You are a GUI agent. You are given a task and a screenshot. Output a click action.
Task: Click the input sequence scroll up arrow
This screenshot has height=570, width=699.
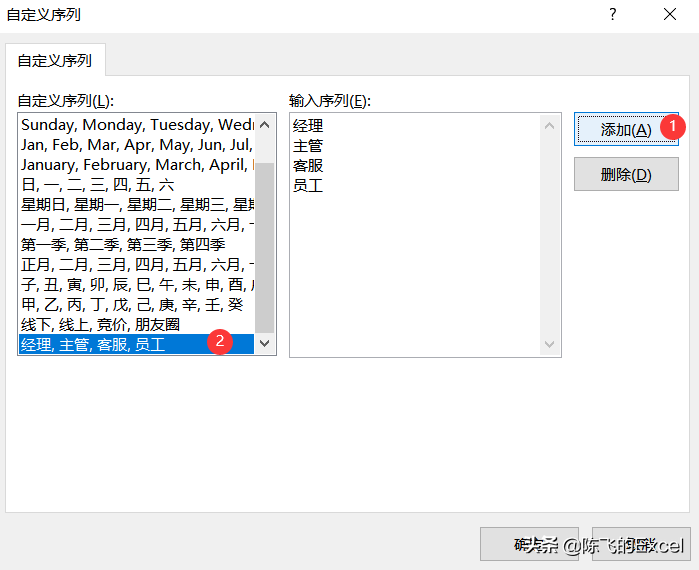click(x=550, y=126)
